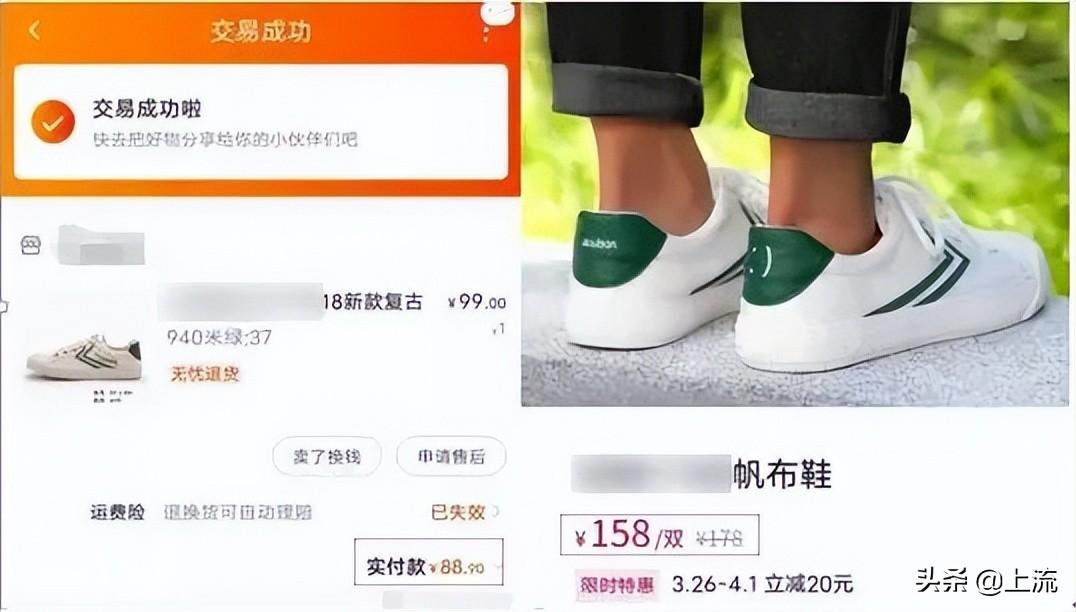Select the 交易成功啦 status card

point(261,122)
